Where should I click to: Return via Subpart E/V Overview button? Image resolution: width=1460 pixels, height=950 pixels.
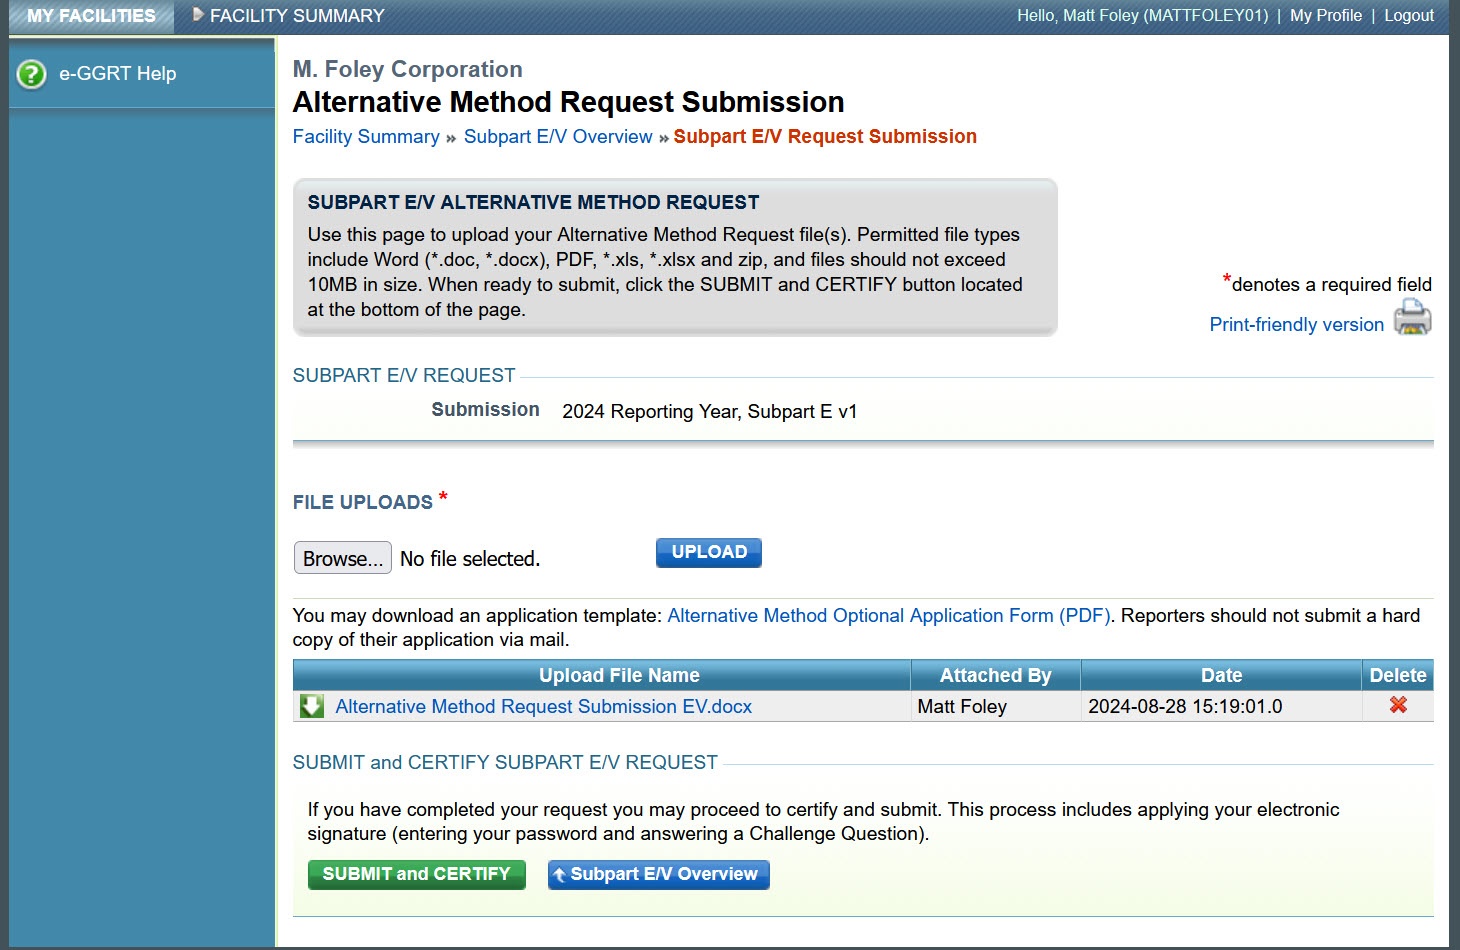[x=658, y=874]
